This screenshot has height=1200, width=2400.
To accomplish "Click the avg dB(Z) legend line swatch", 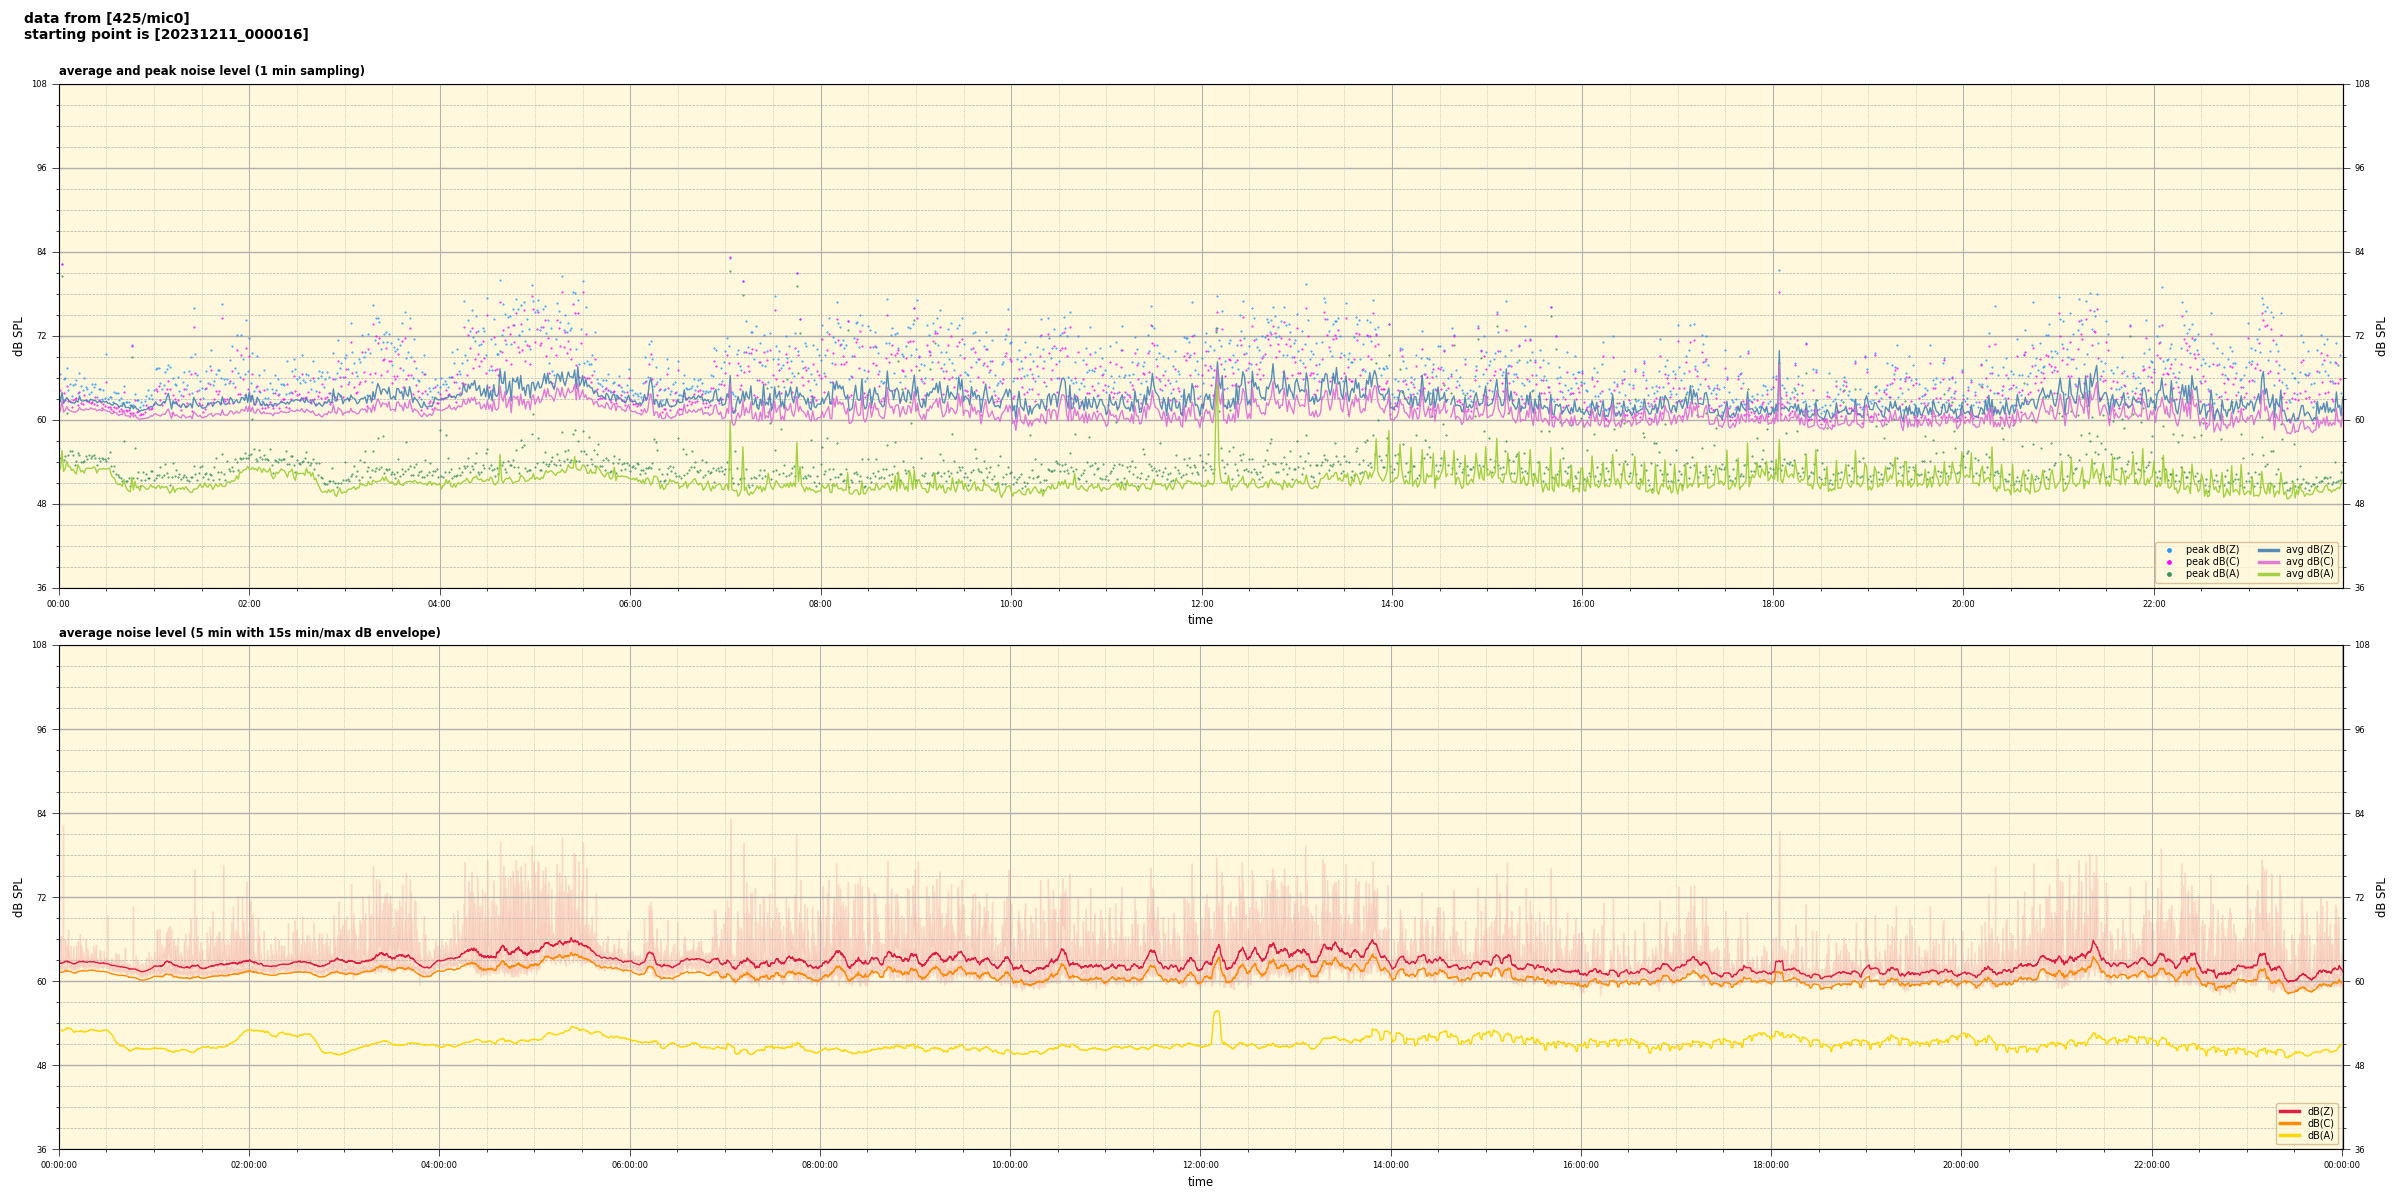I will (x=2269, y=550).
